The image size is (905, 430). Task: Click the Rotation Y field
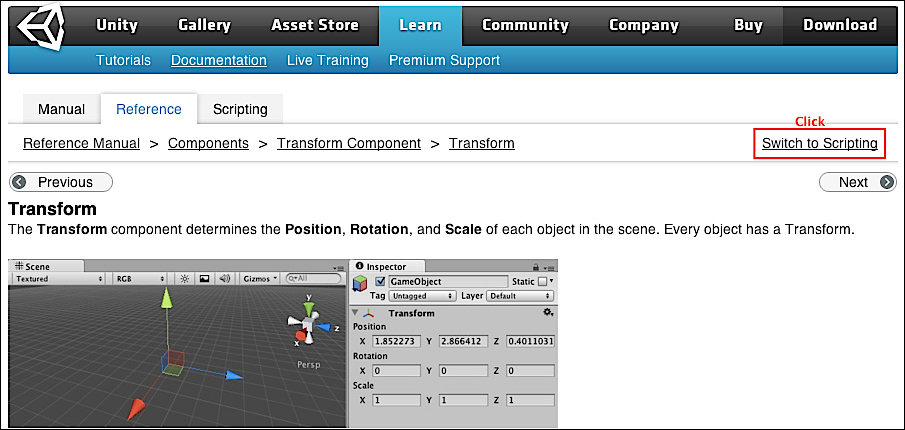(x=464, y=371)
